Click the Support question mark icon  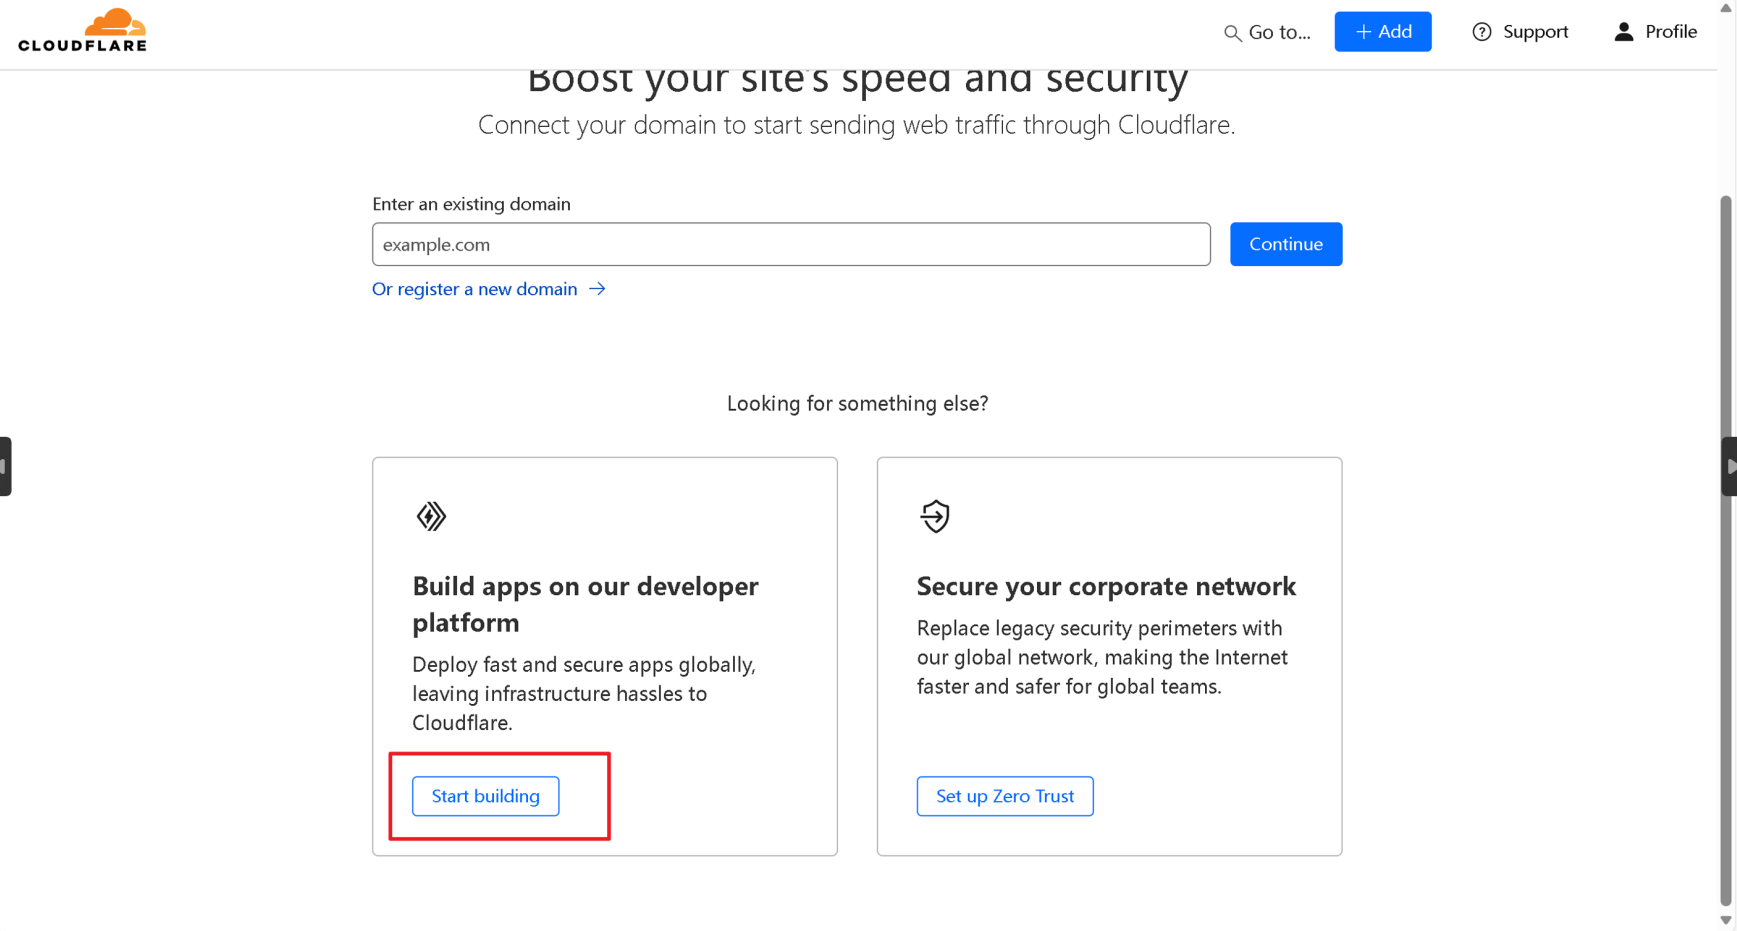[x=1481, y=32]
